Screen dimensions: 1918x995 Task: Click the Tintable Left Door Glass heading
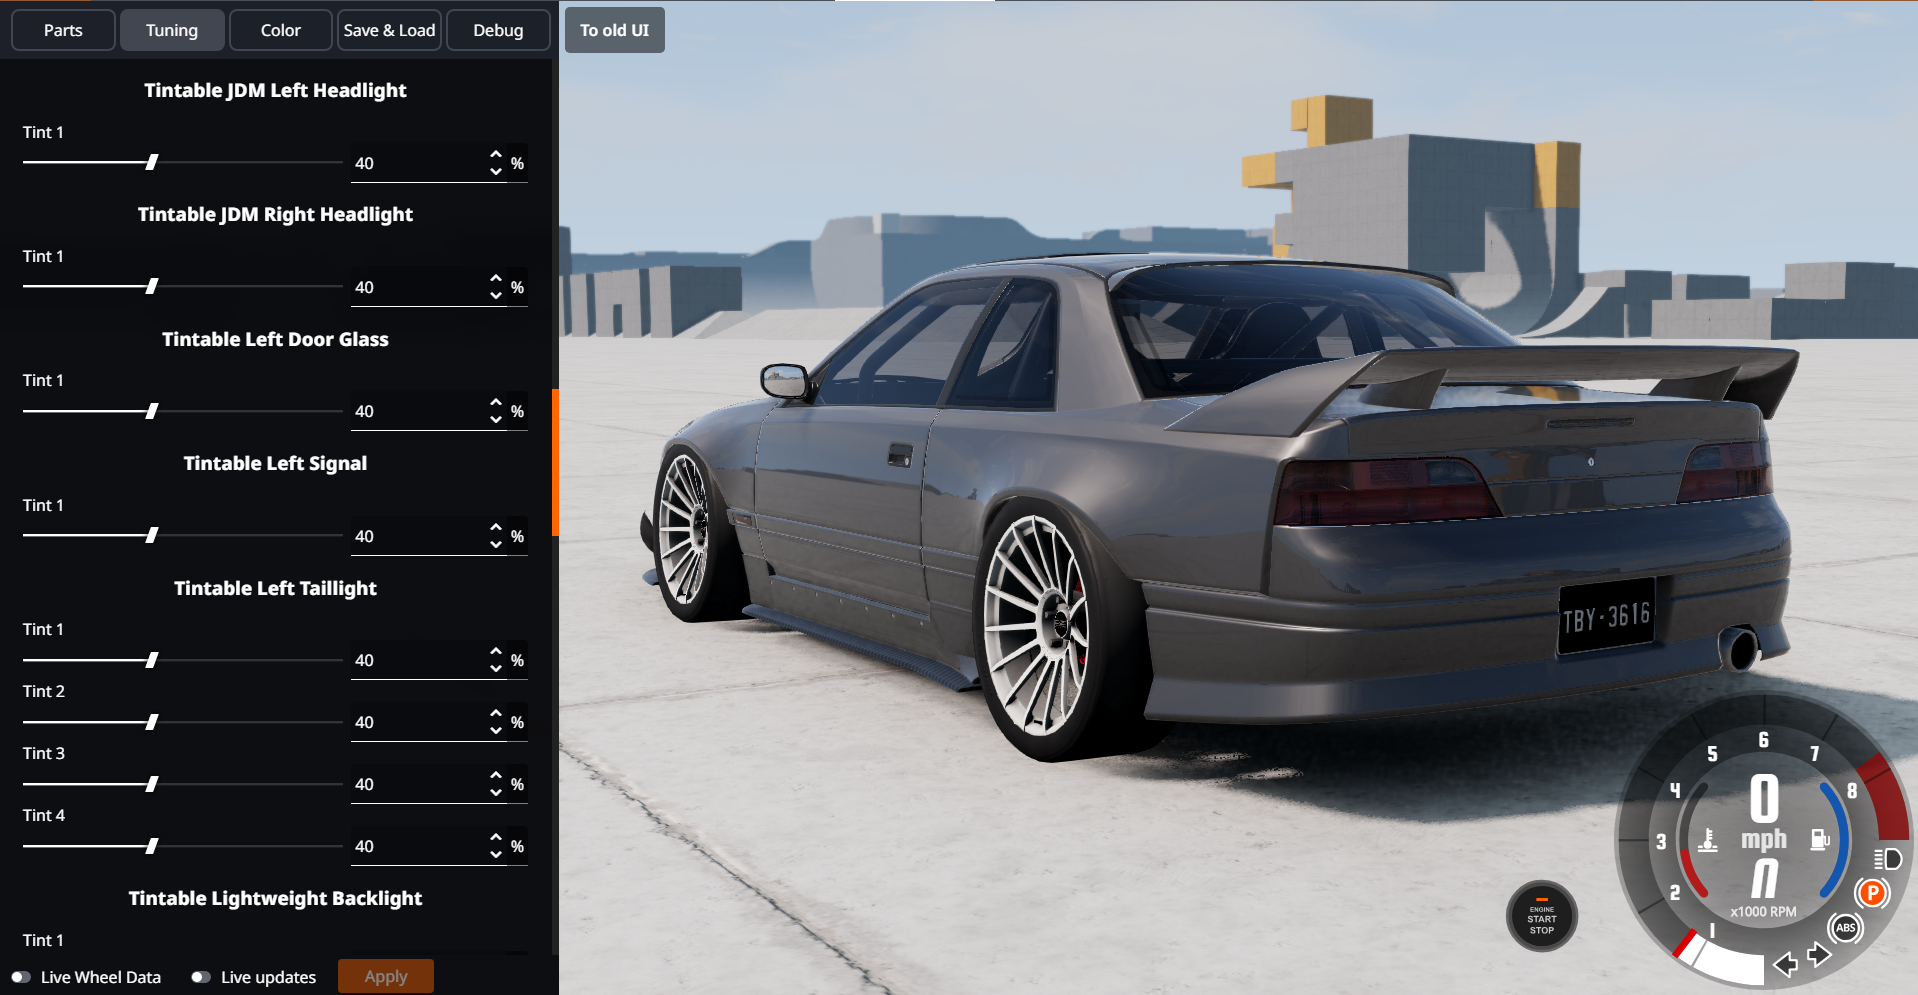(x=275, y=339)
